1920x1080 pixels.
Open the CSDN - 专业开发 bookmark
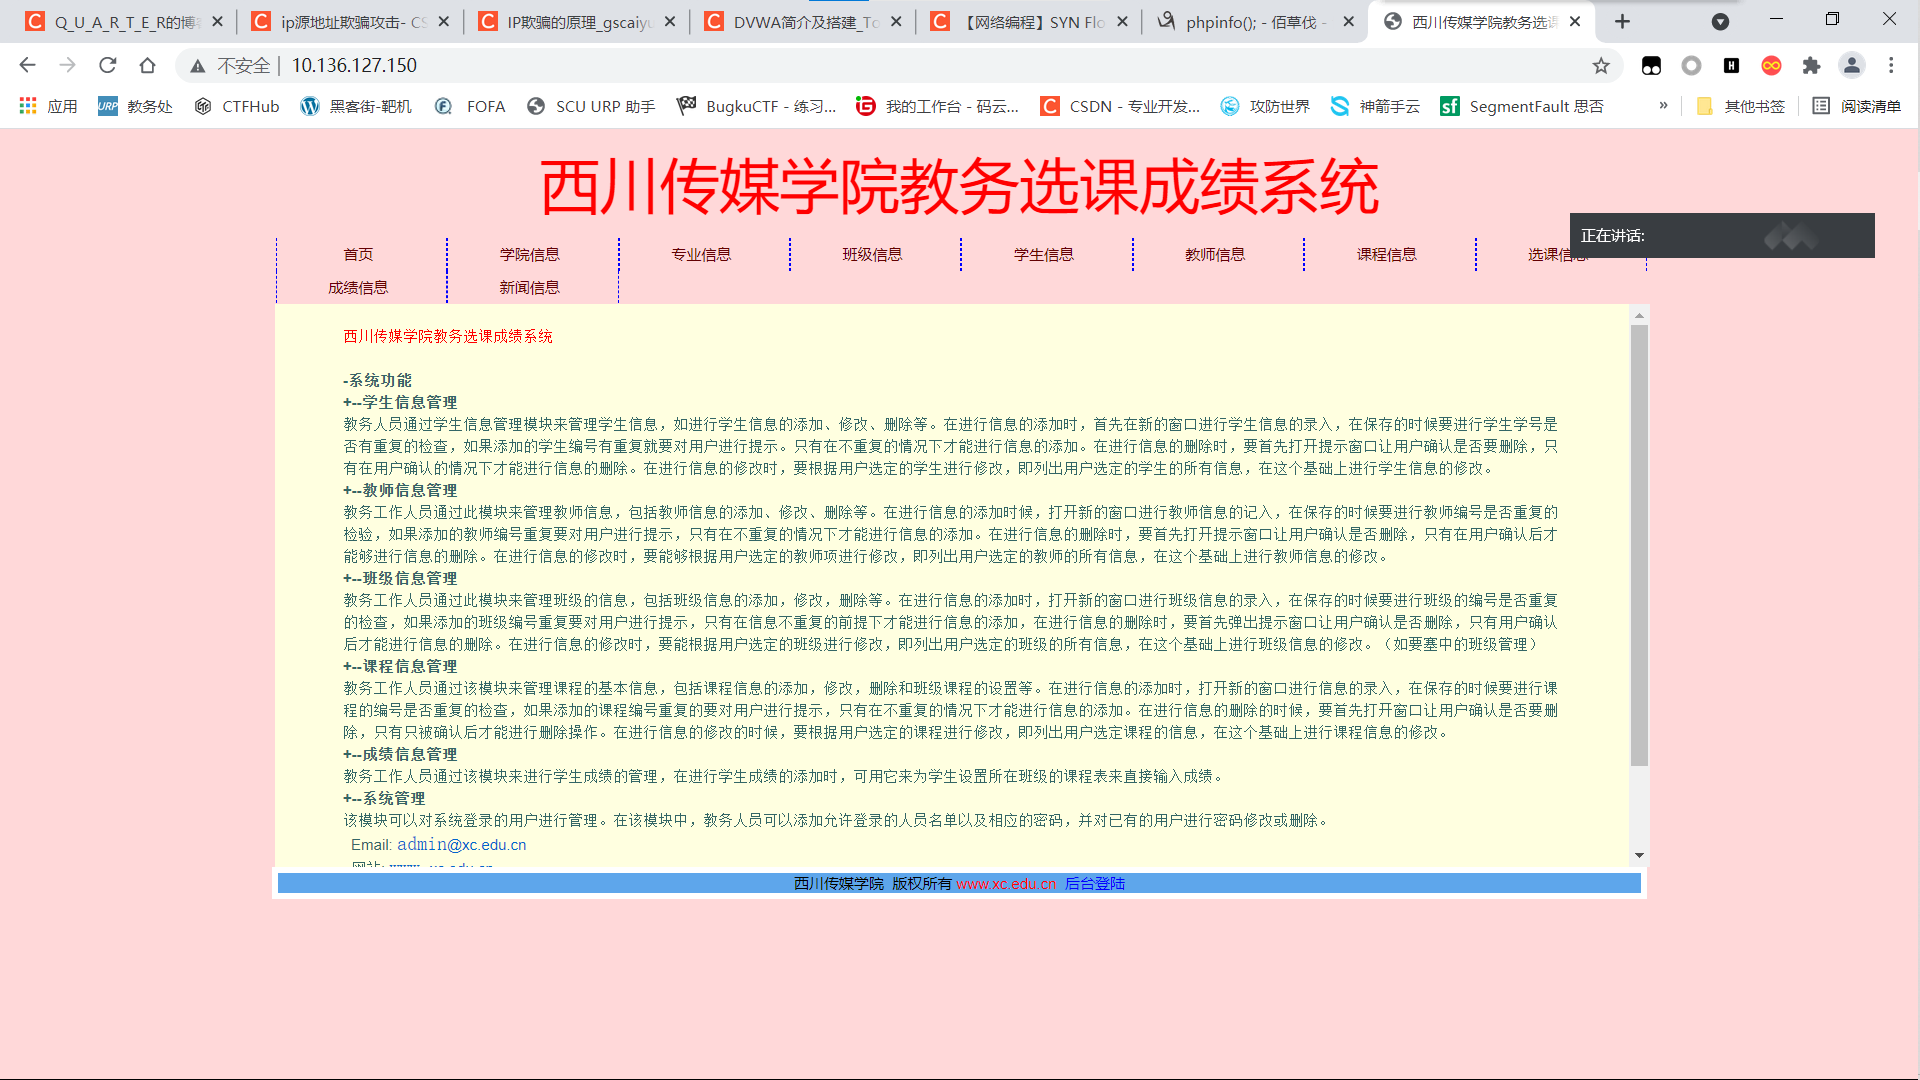point(1120,106)
